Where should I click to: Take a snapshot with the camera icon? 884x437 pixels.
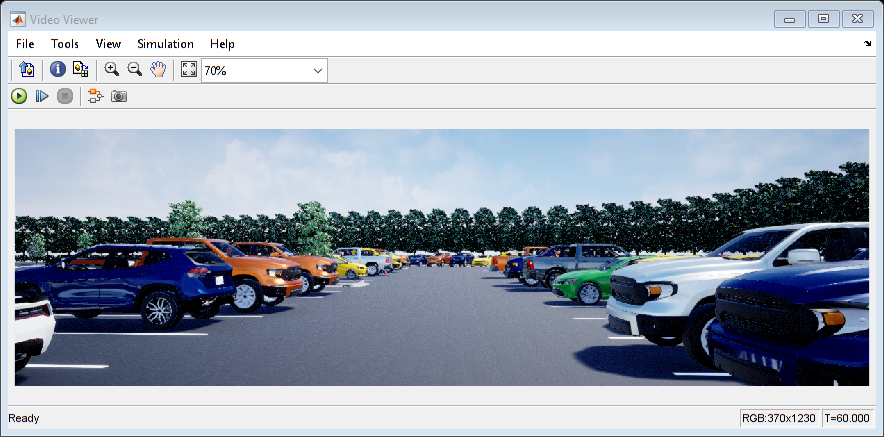coord(118,96)
